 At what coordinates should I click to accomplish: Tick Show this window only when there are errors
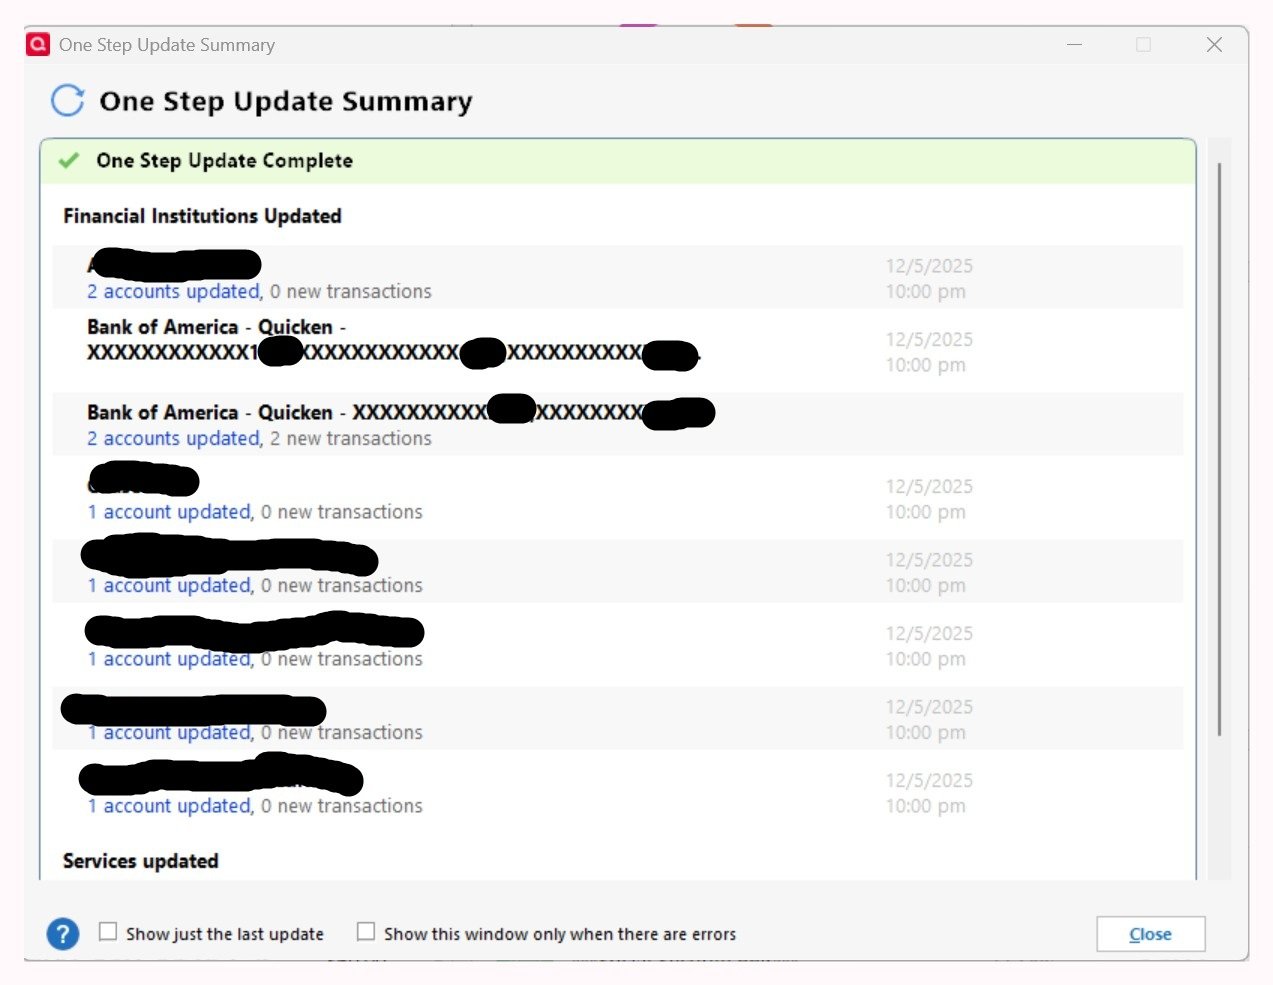(x=366, y=932)
